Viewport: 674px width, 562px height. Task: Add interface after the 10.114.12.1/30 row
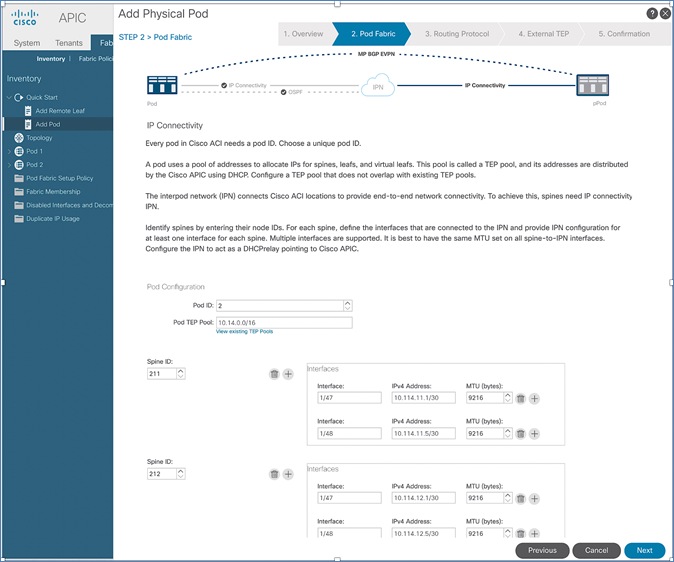(x=534, y=499)
